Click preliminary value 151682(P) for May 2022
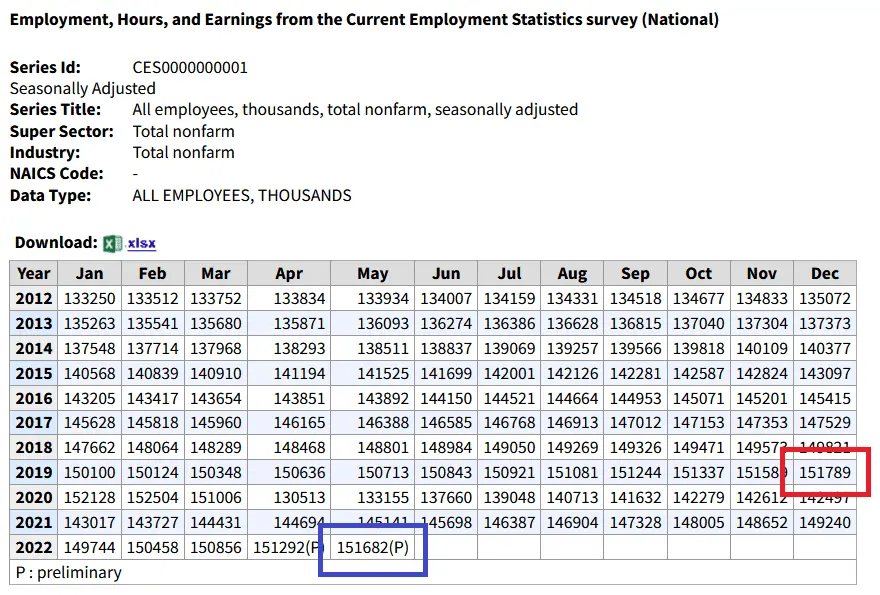The image size is (880, 595). pos(373,547)
